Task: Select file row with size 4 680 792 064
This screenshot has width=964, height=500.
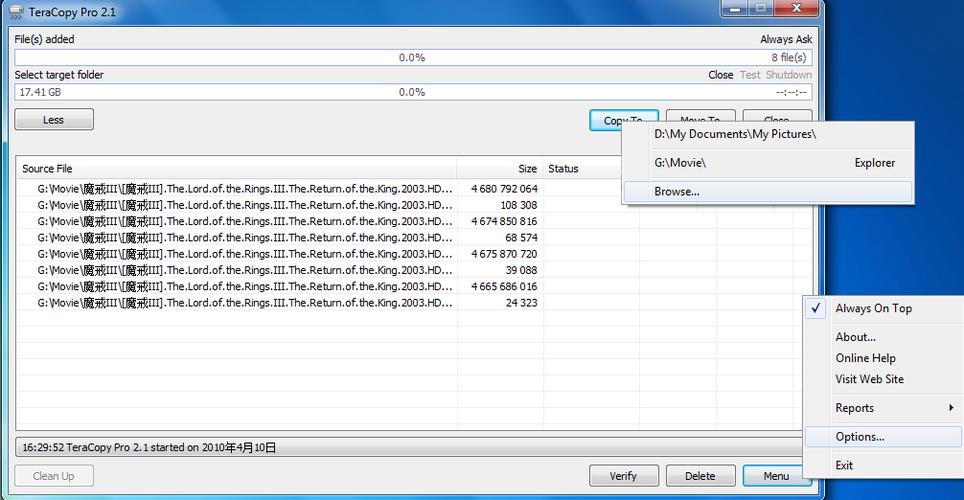Action: click(413, 189)
